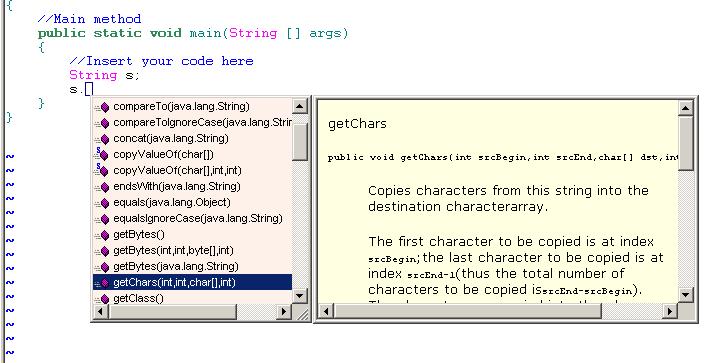Image resolution: width=727 pixels, height=363 pixels.
Task: Click the String s; declaration line
Action: 104,75
